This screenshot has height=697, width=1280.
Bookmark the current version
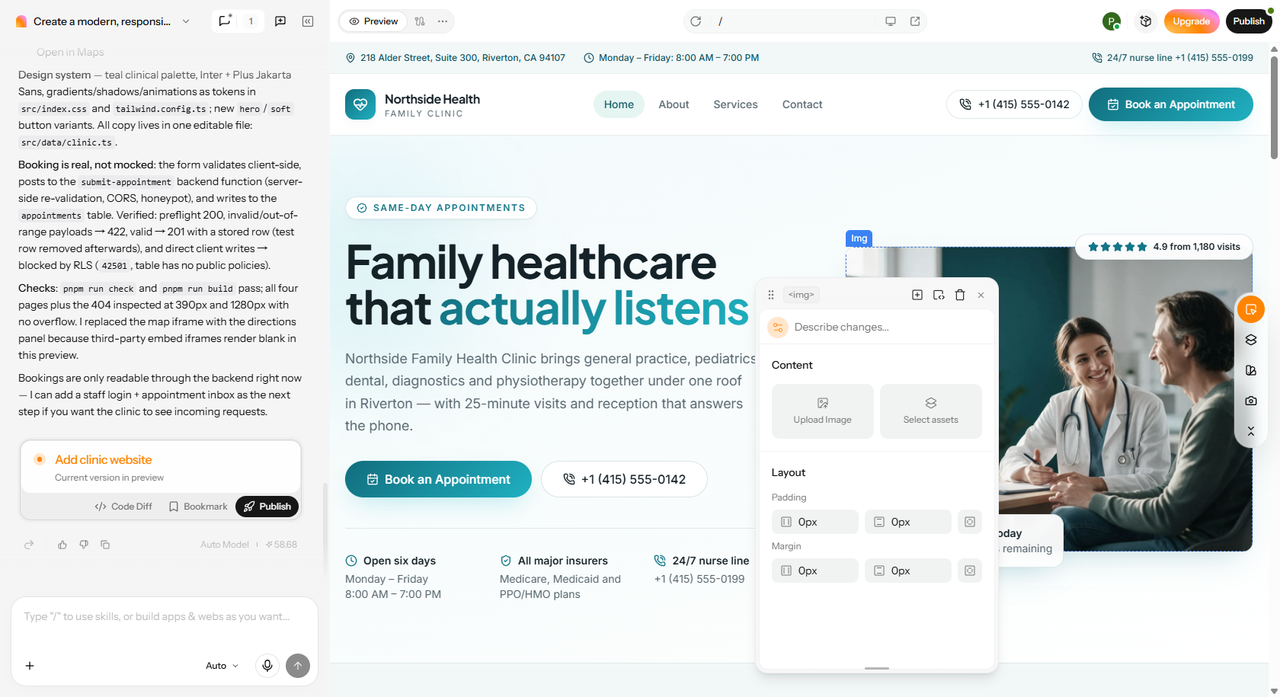point(198,507)
